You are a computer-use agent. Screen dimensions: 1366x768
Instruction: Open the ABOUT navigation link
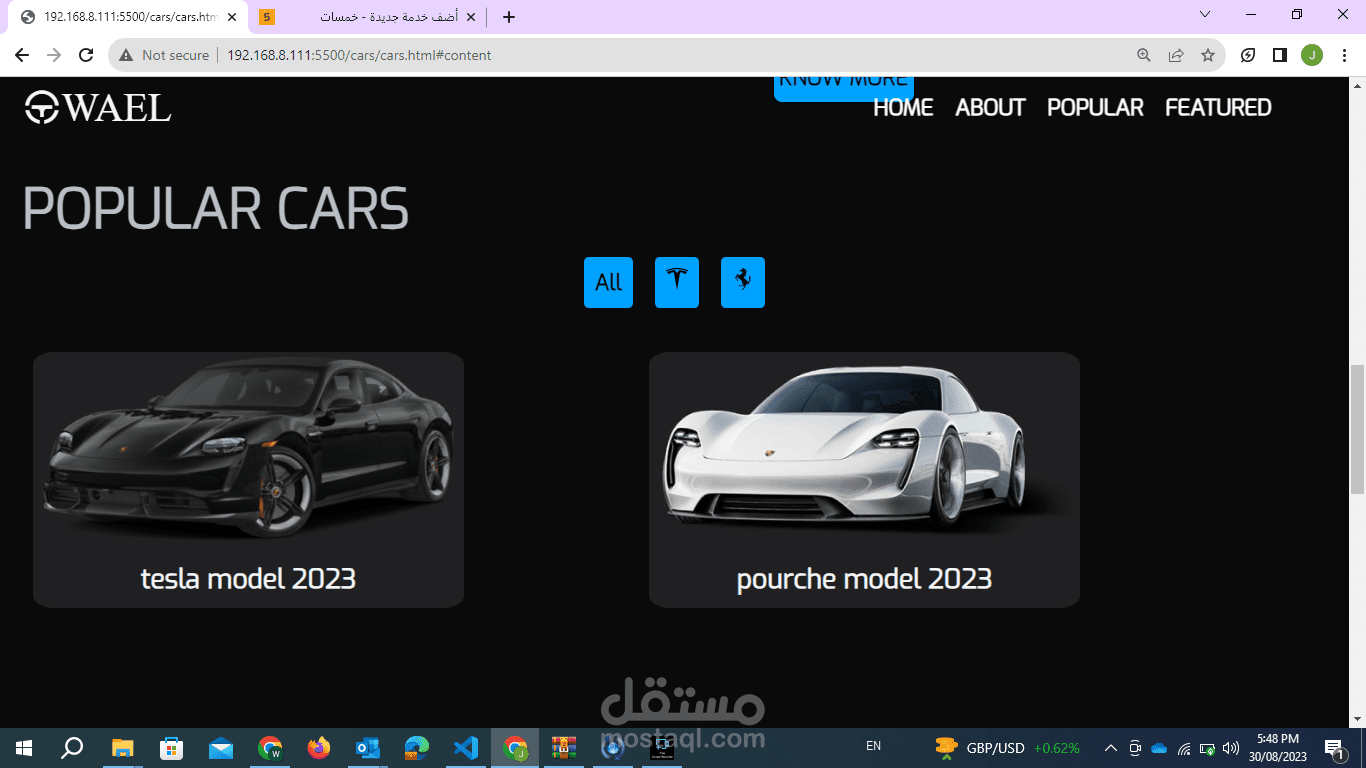pos(990,107)
